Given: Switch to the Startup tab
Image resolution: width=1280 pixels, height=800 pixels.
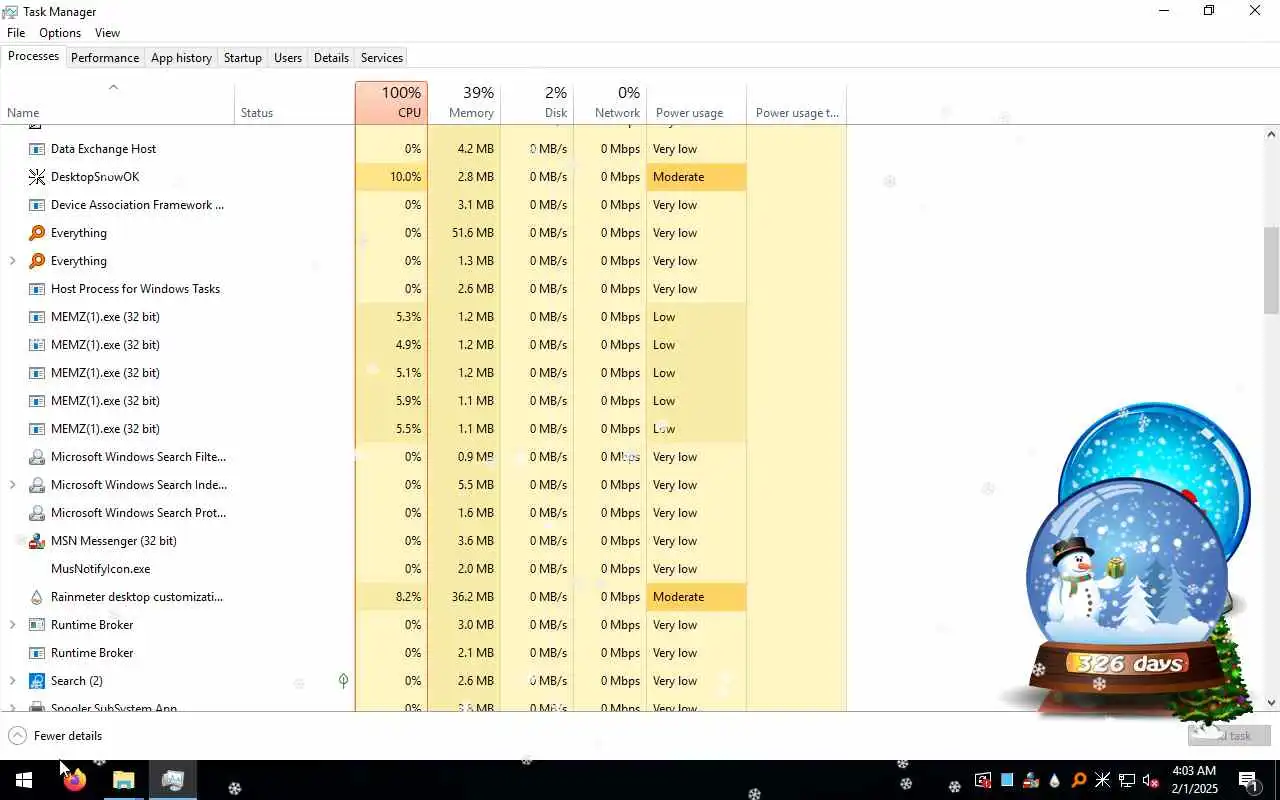Looking at the screenshot, I should point(242,58).
